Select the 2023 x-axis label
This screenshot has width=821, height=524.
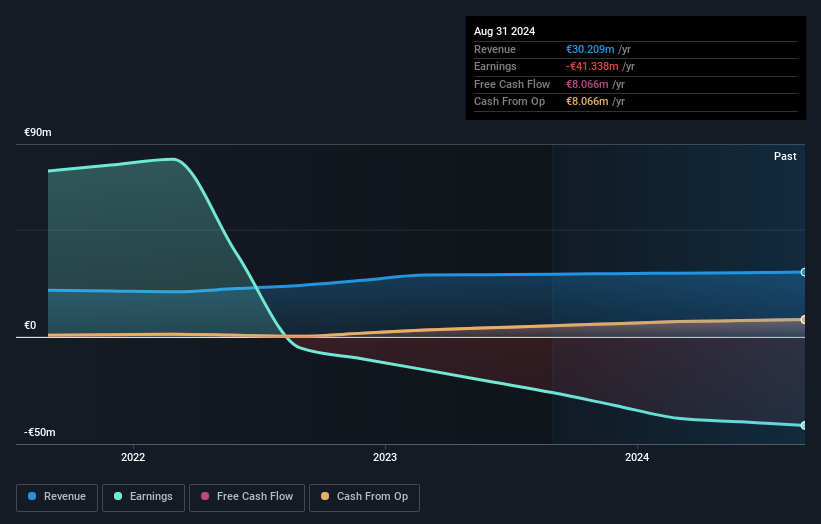coord(385,457)
